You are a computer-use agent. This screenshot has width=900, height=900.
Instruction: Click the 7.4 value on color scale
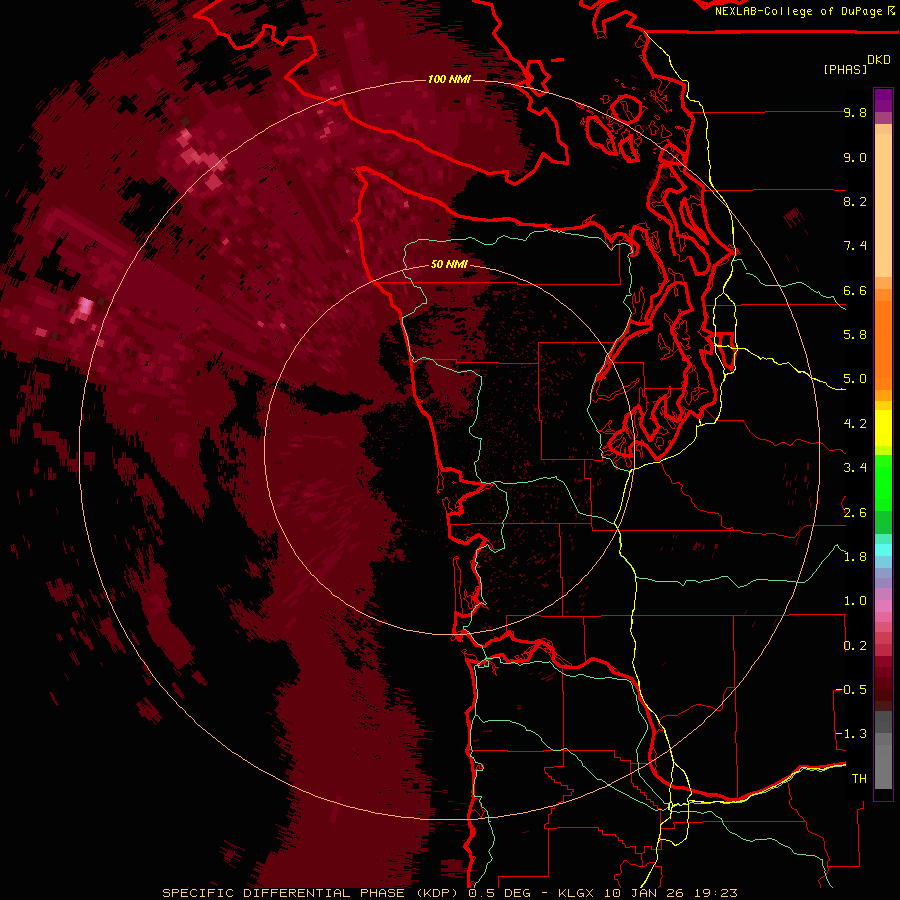coord(855,246)
